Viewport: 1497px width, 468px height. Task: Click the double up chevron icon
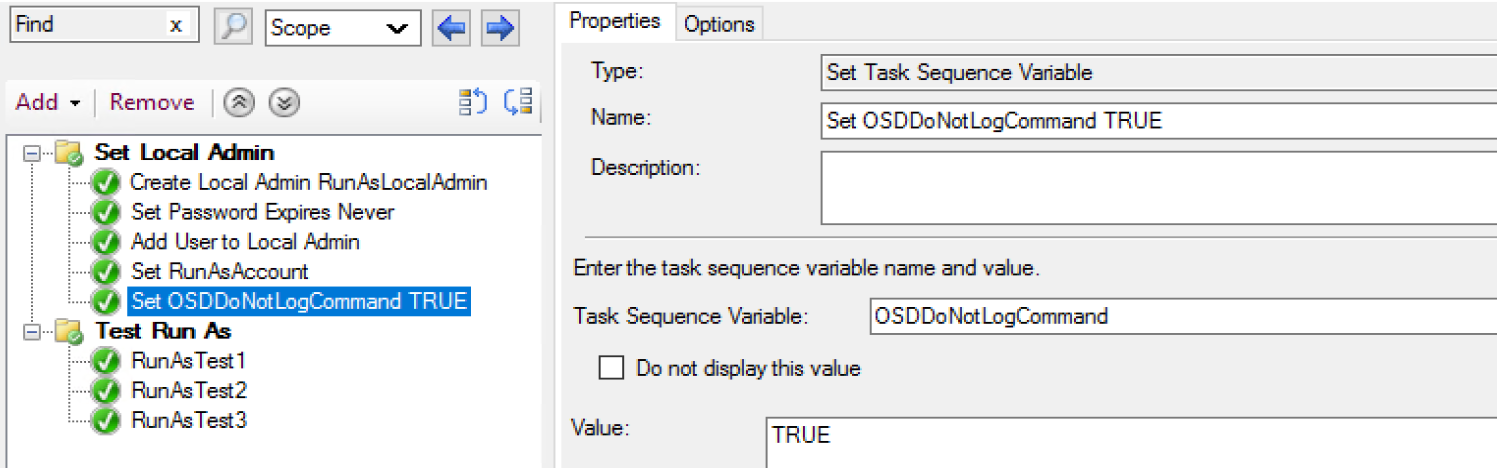click(x=238, y=103)
